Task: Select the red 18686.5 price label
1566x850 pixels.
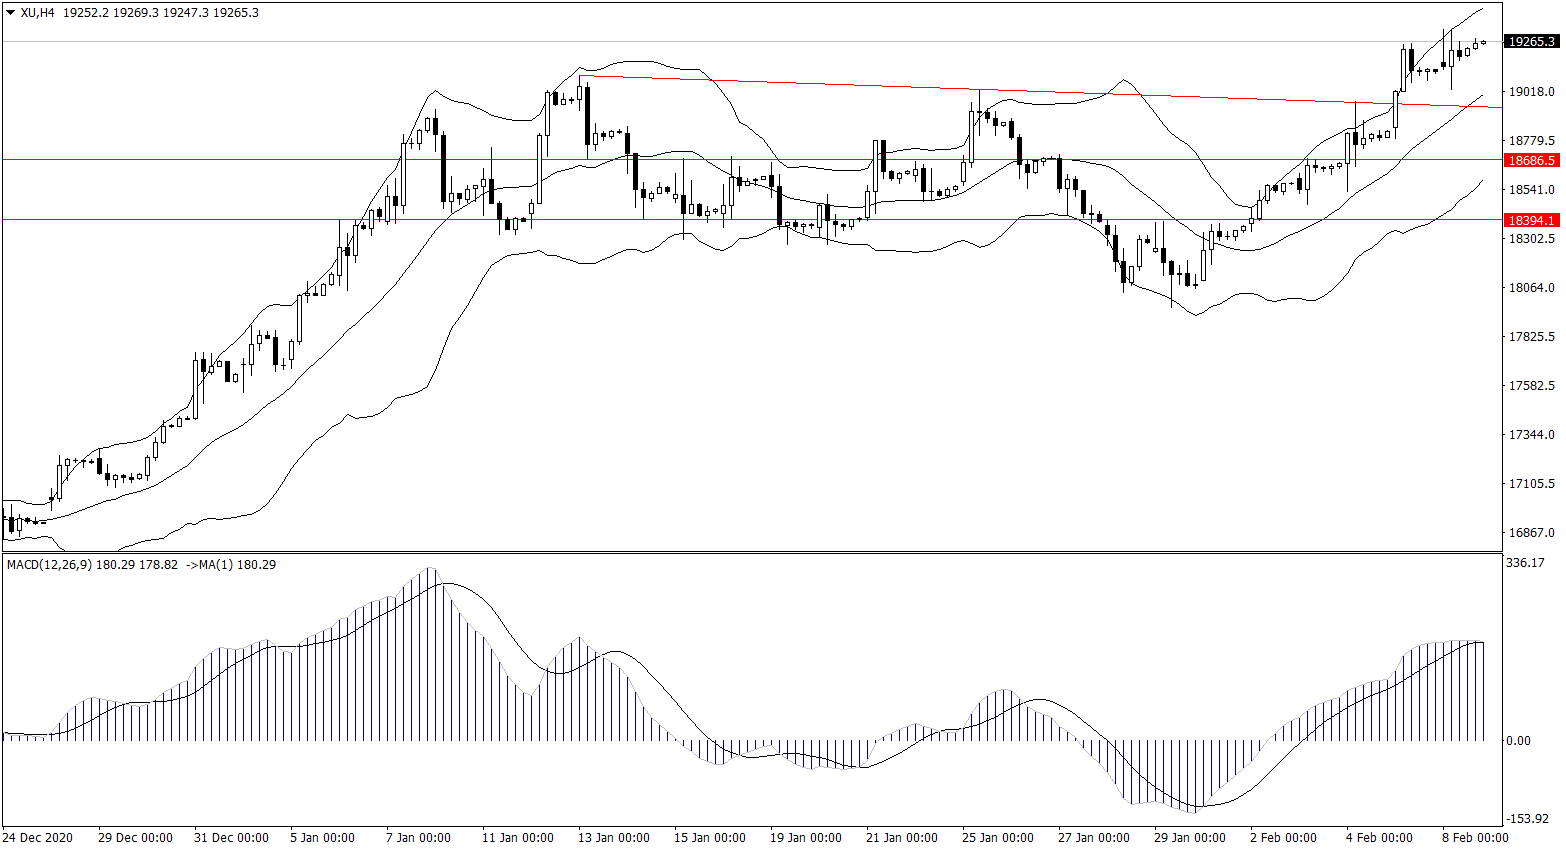Action: 1531,160
